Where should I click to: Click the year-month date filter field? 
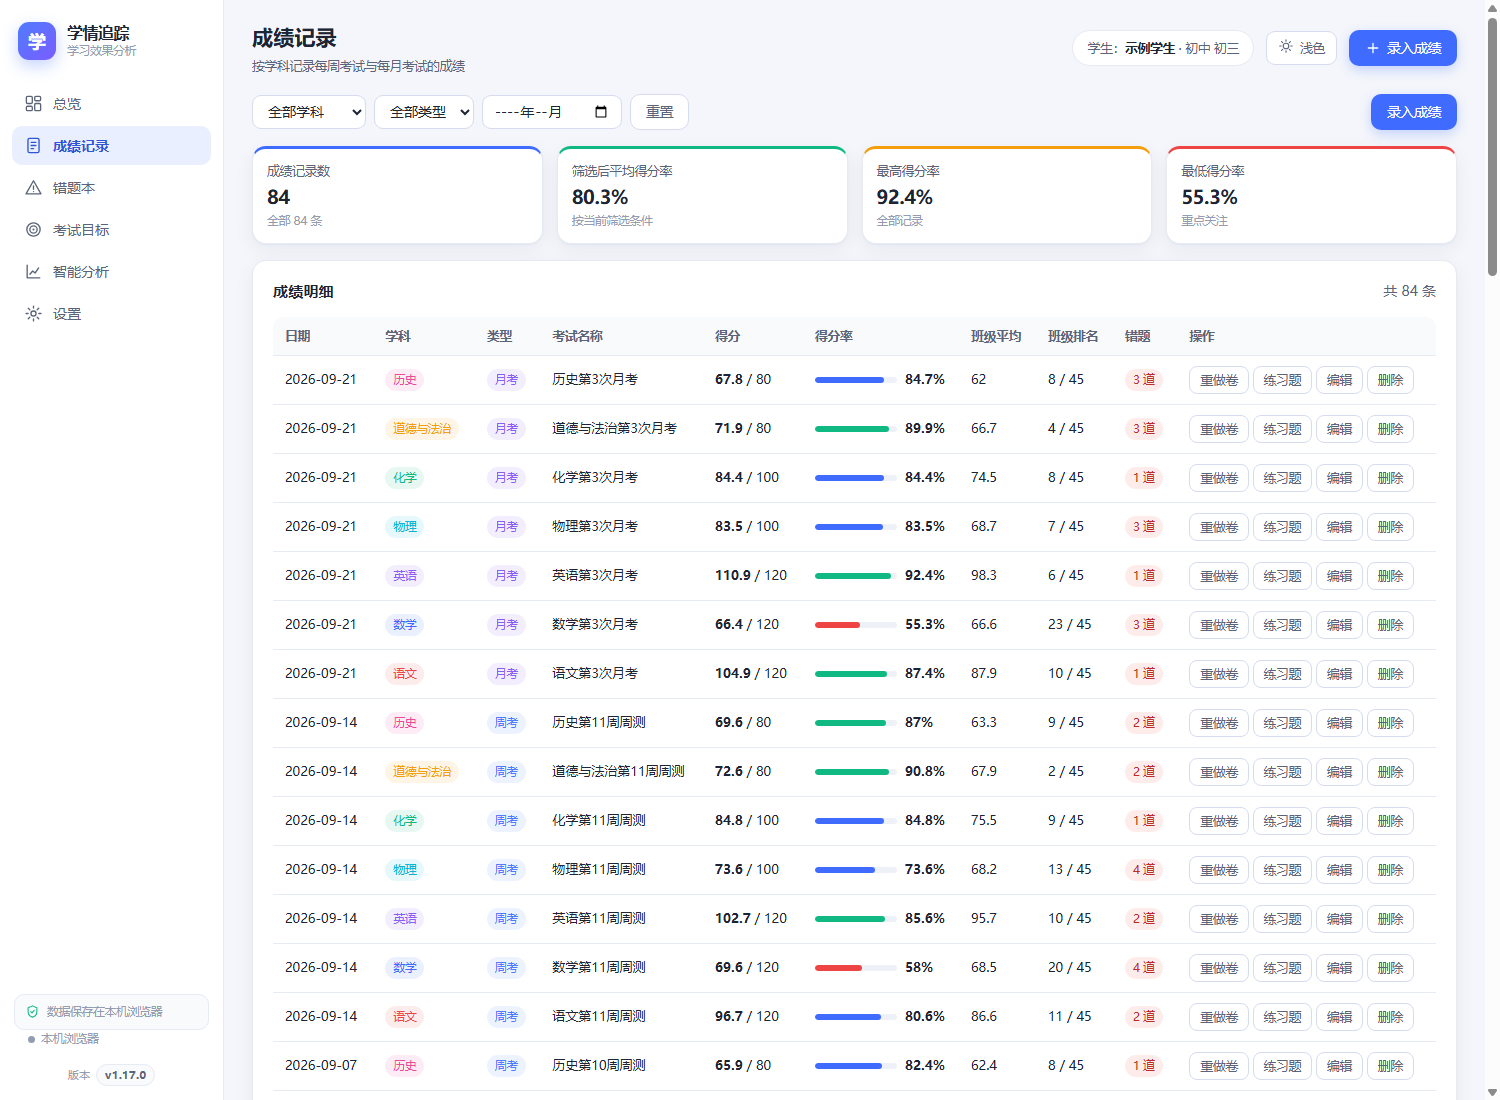(x=552, y=112)
